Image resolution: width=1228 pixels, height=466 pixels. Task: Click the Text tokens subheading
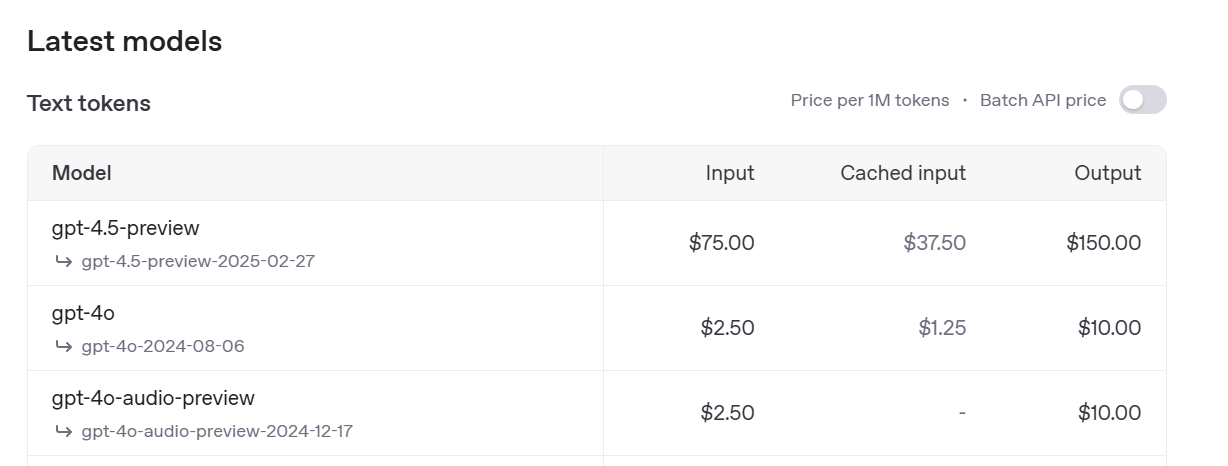(89, 103)
